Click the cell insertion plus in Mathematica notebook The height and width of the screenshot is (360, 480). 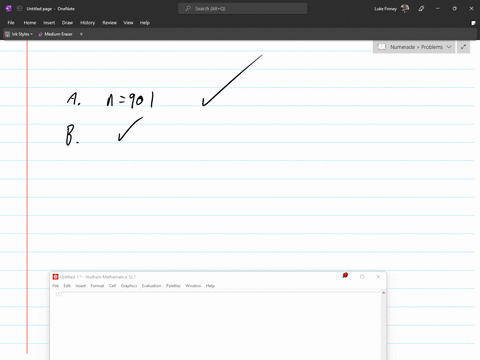[x=59, y=293]
